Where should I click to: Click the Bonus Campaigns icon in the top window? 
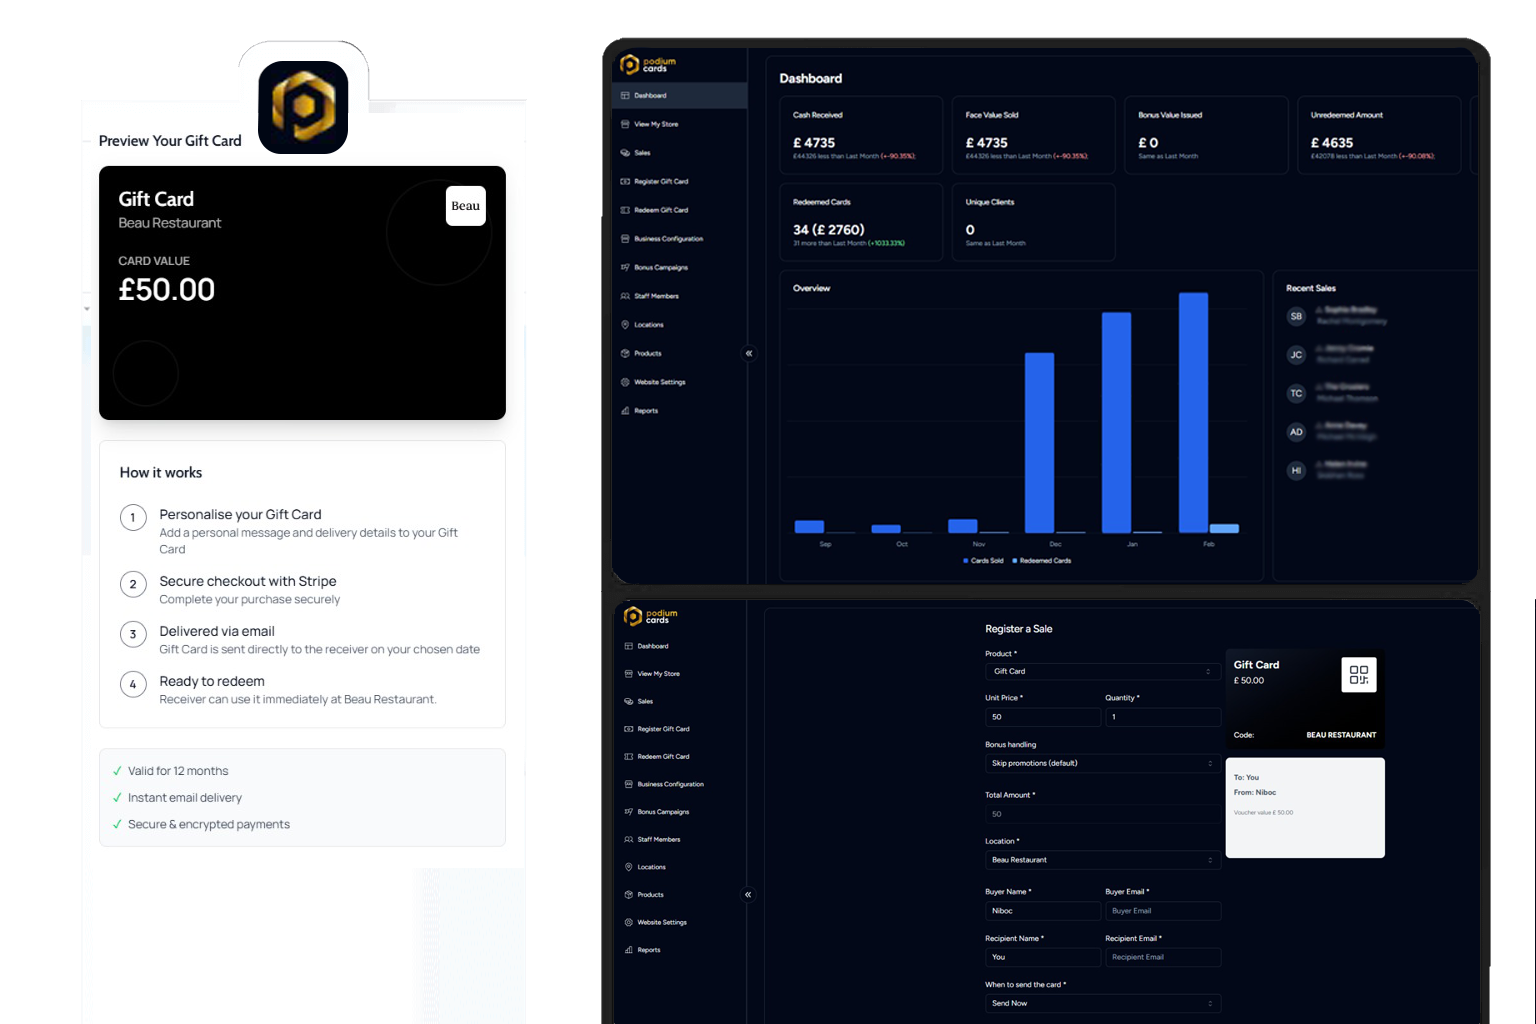click(625, 267)
